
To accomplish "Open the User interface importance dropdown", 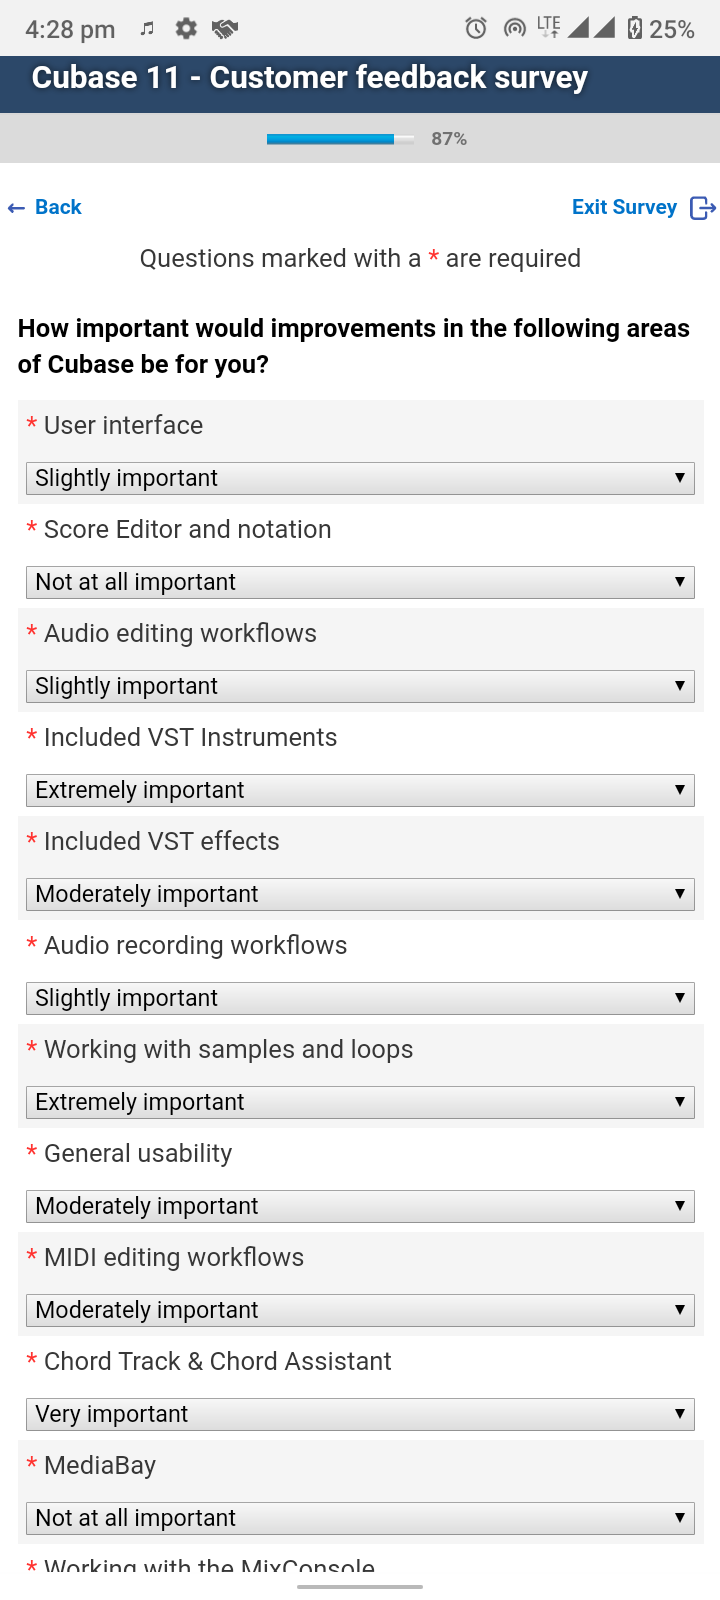I will click(x=360, y=478).
